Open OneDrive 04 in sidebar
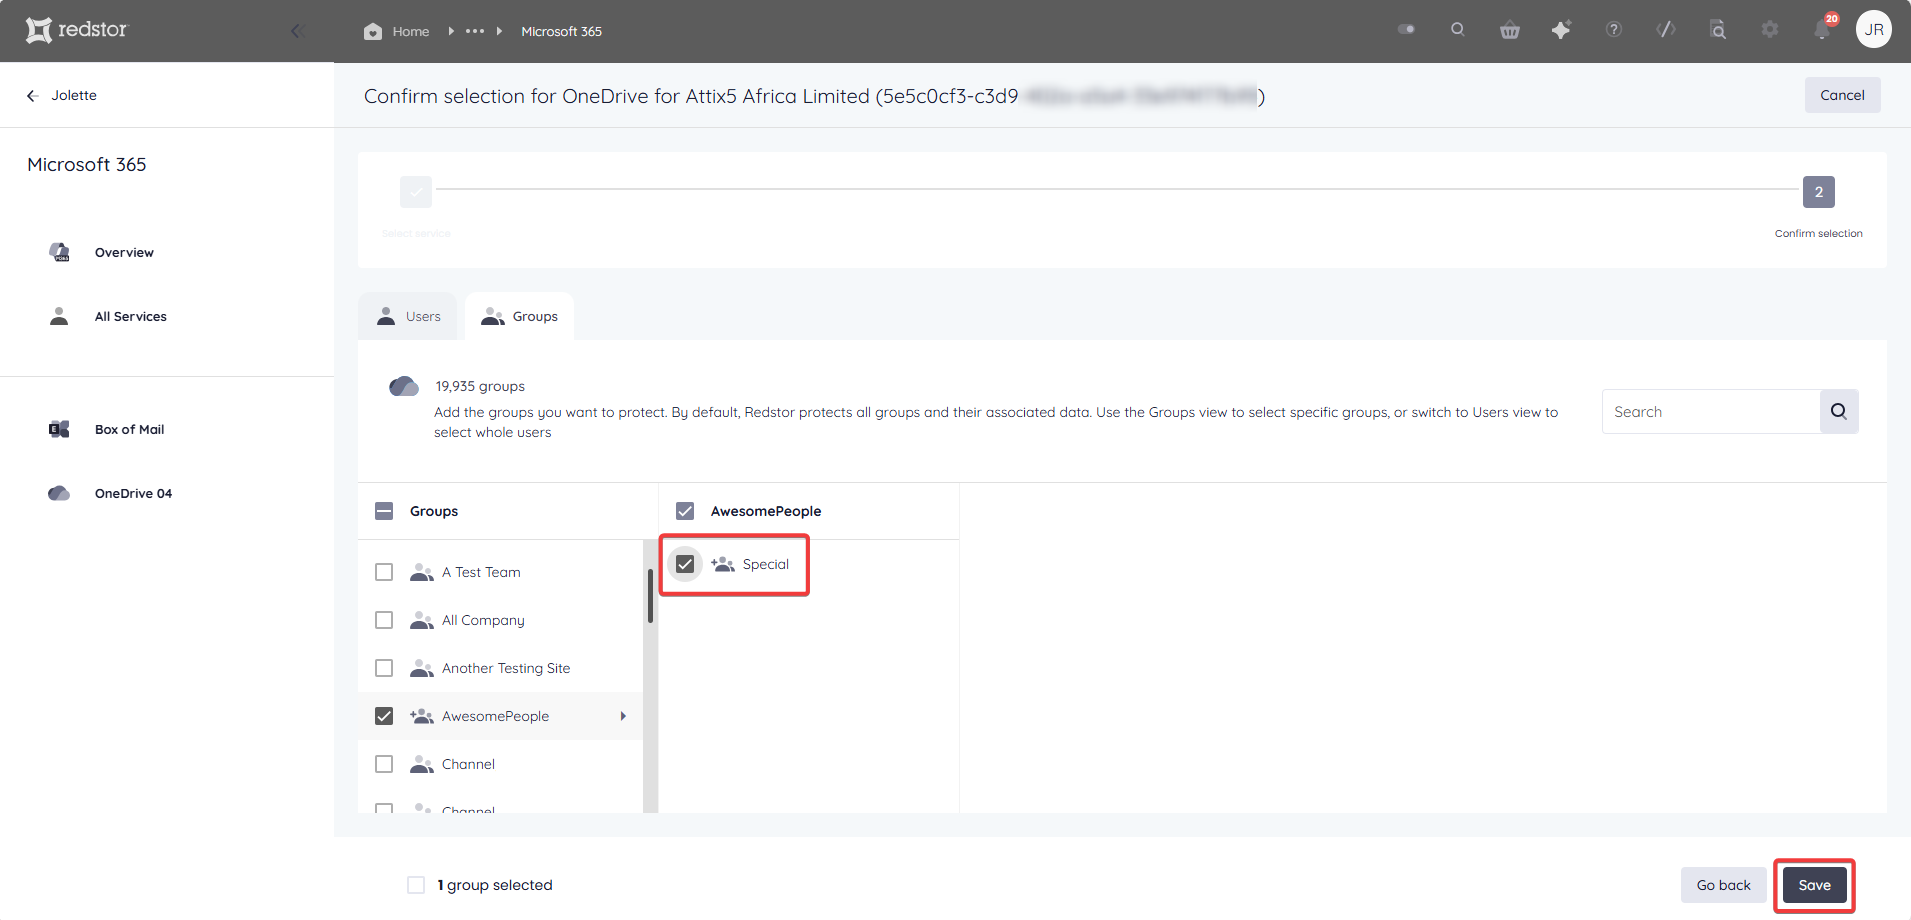 (x=133, y=494)
